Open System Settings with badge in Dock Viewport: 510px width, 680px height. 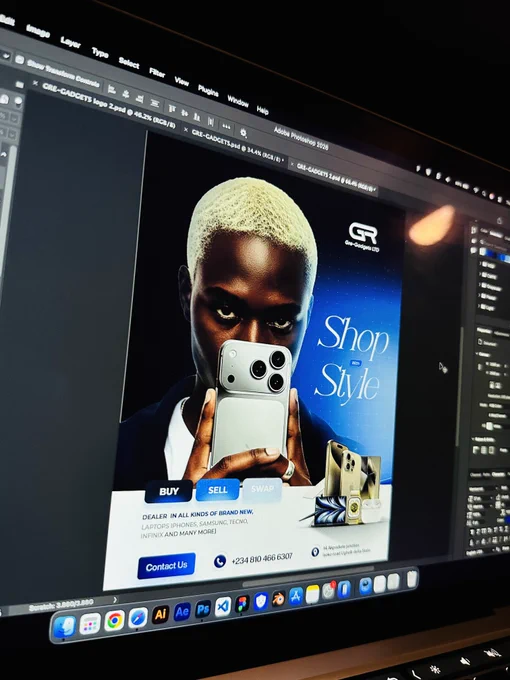(328, 591)
